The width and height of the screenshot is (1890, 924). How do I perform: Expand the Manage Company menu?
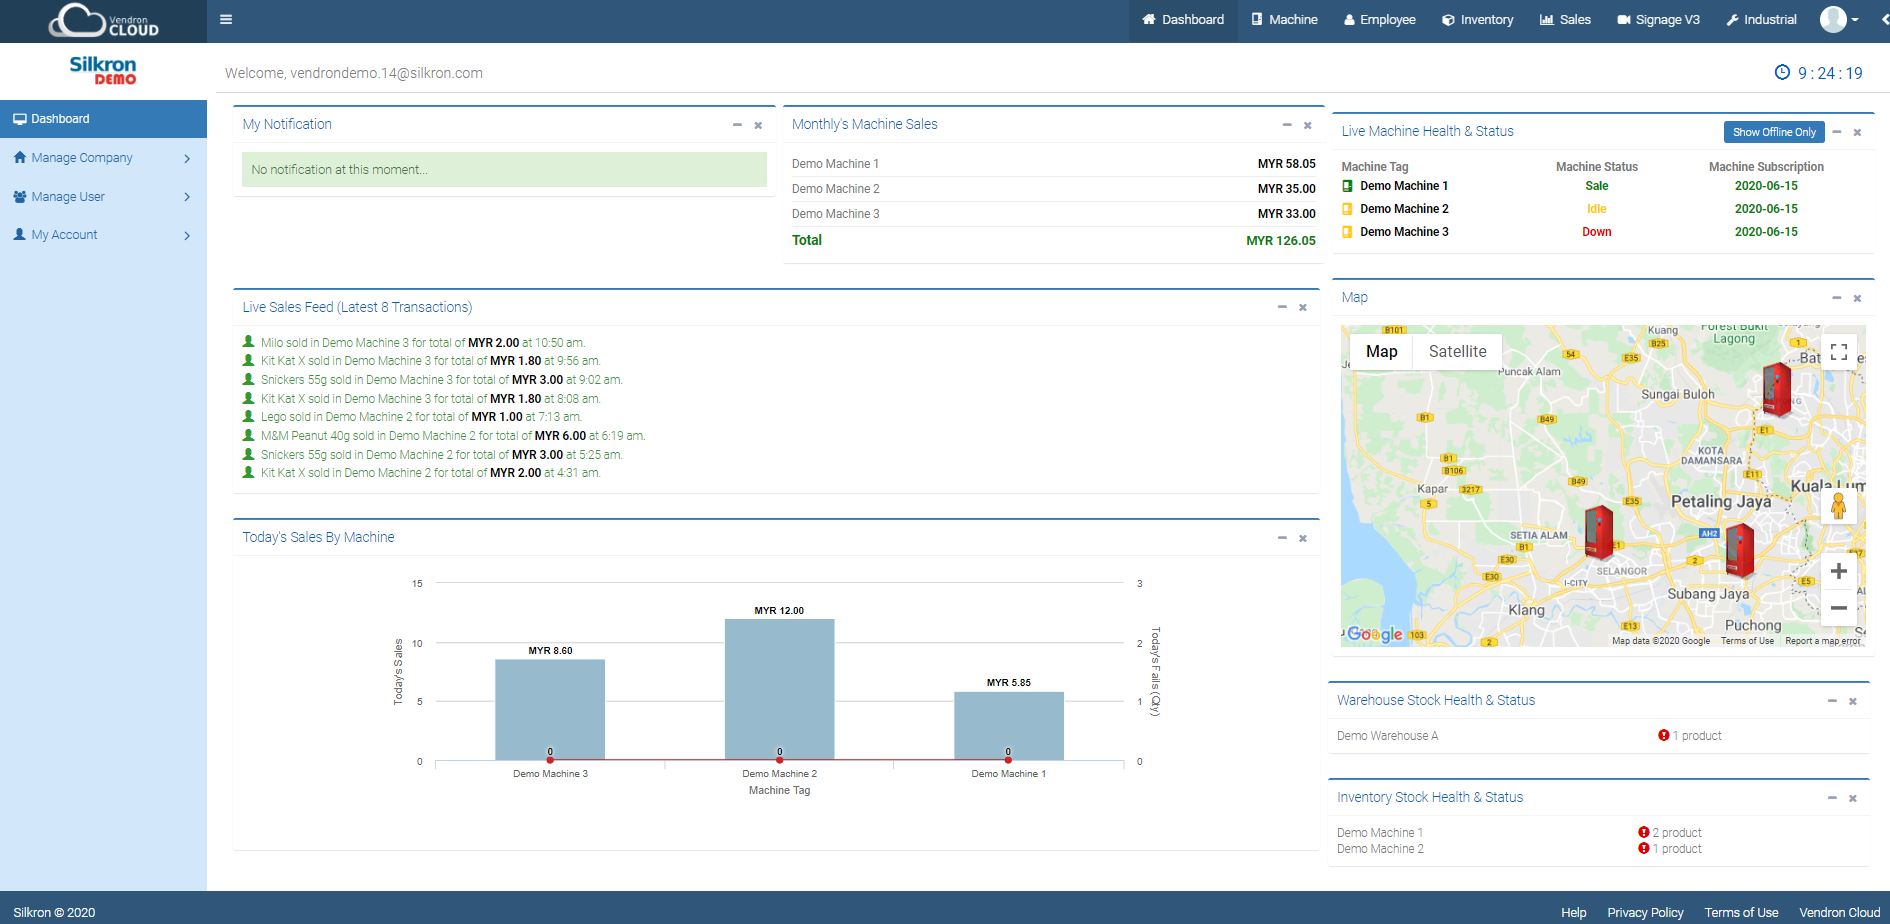[x=82, y=157]
